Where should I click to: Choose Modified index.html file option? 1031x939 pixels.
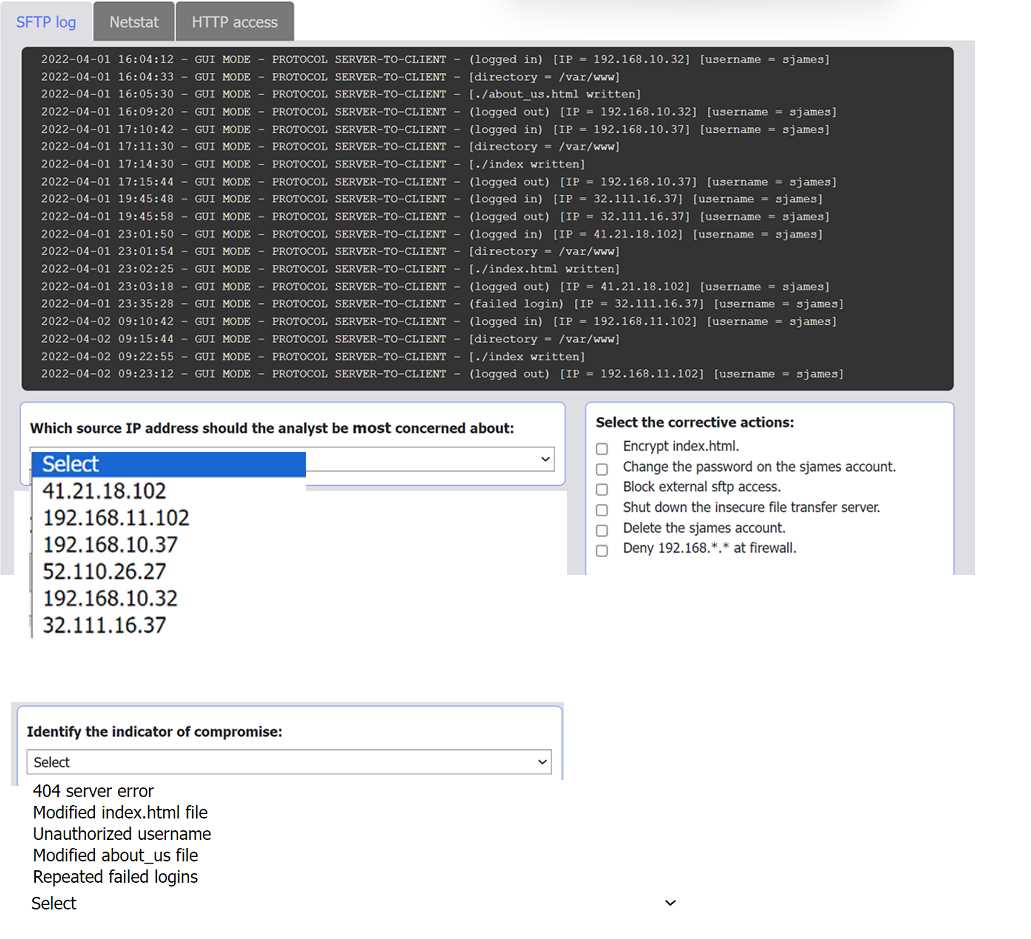click(120, 813)
